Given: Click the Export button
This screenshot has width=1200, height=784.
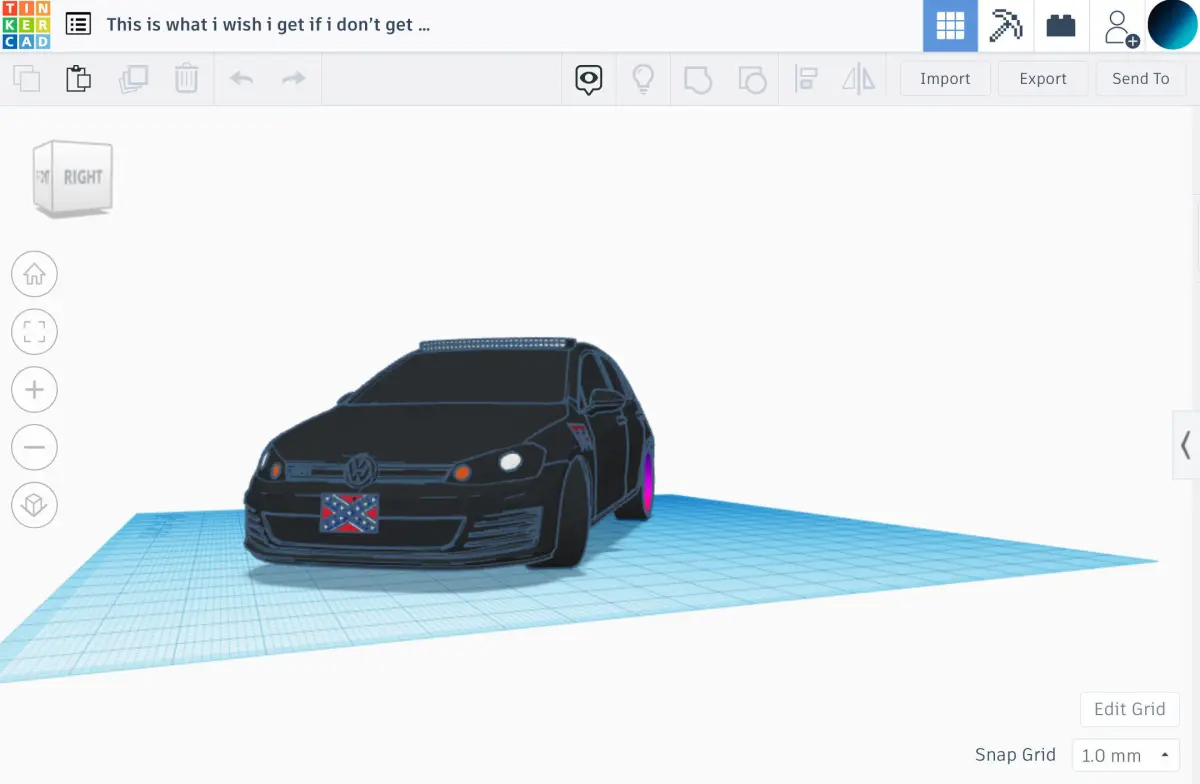Looking at the screenshot, I should pyautogui.click(x=1043, y=79).
